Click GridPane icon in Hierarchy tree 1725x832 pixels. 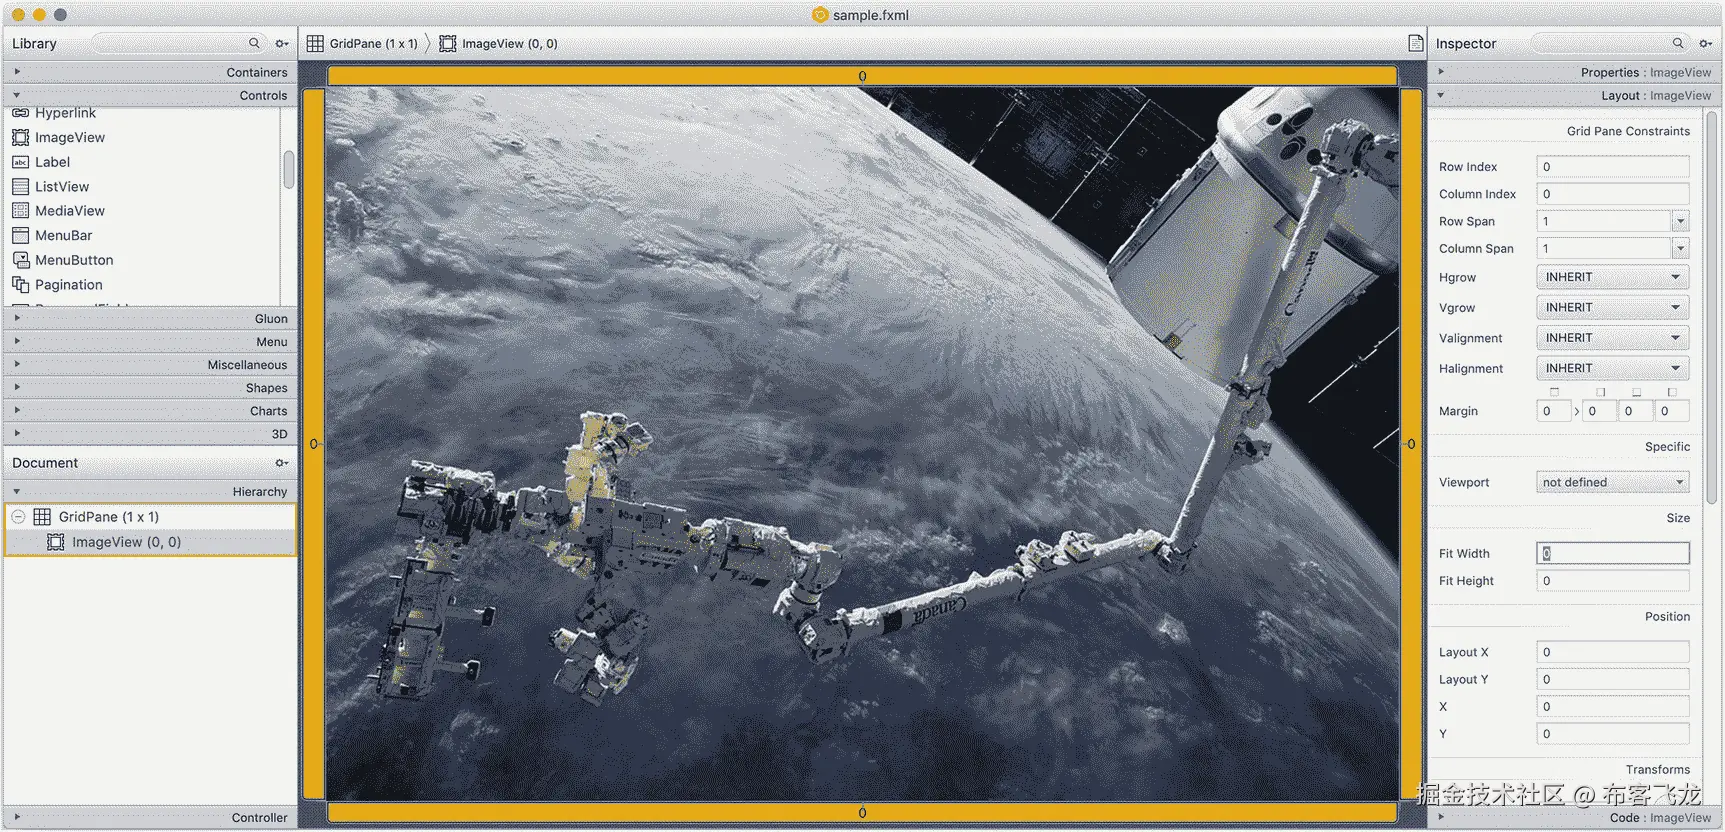[x=42, y=517]
